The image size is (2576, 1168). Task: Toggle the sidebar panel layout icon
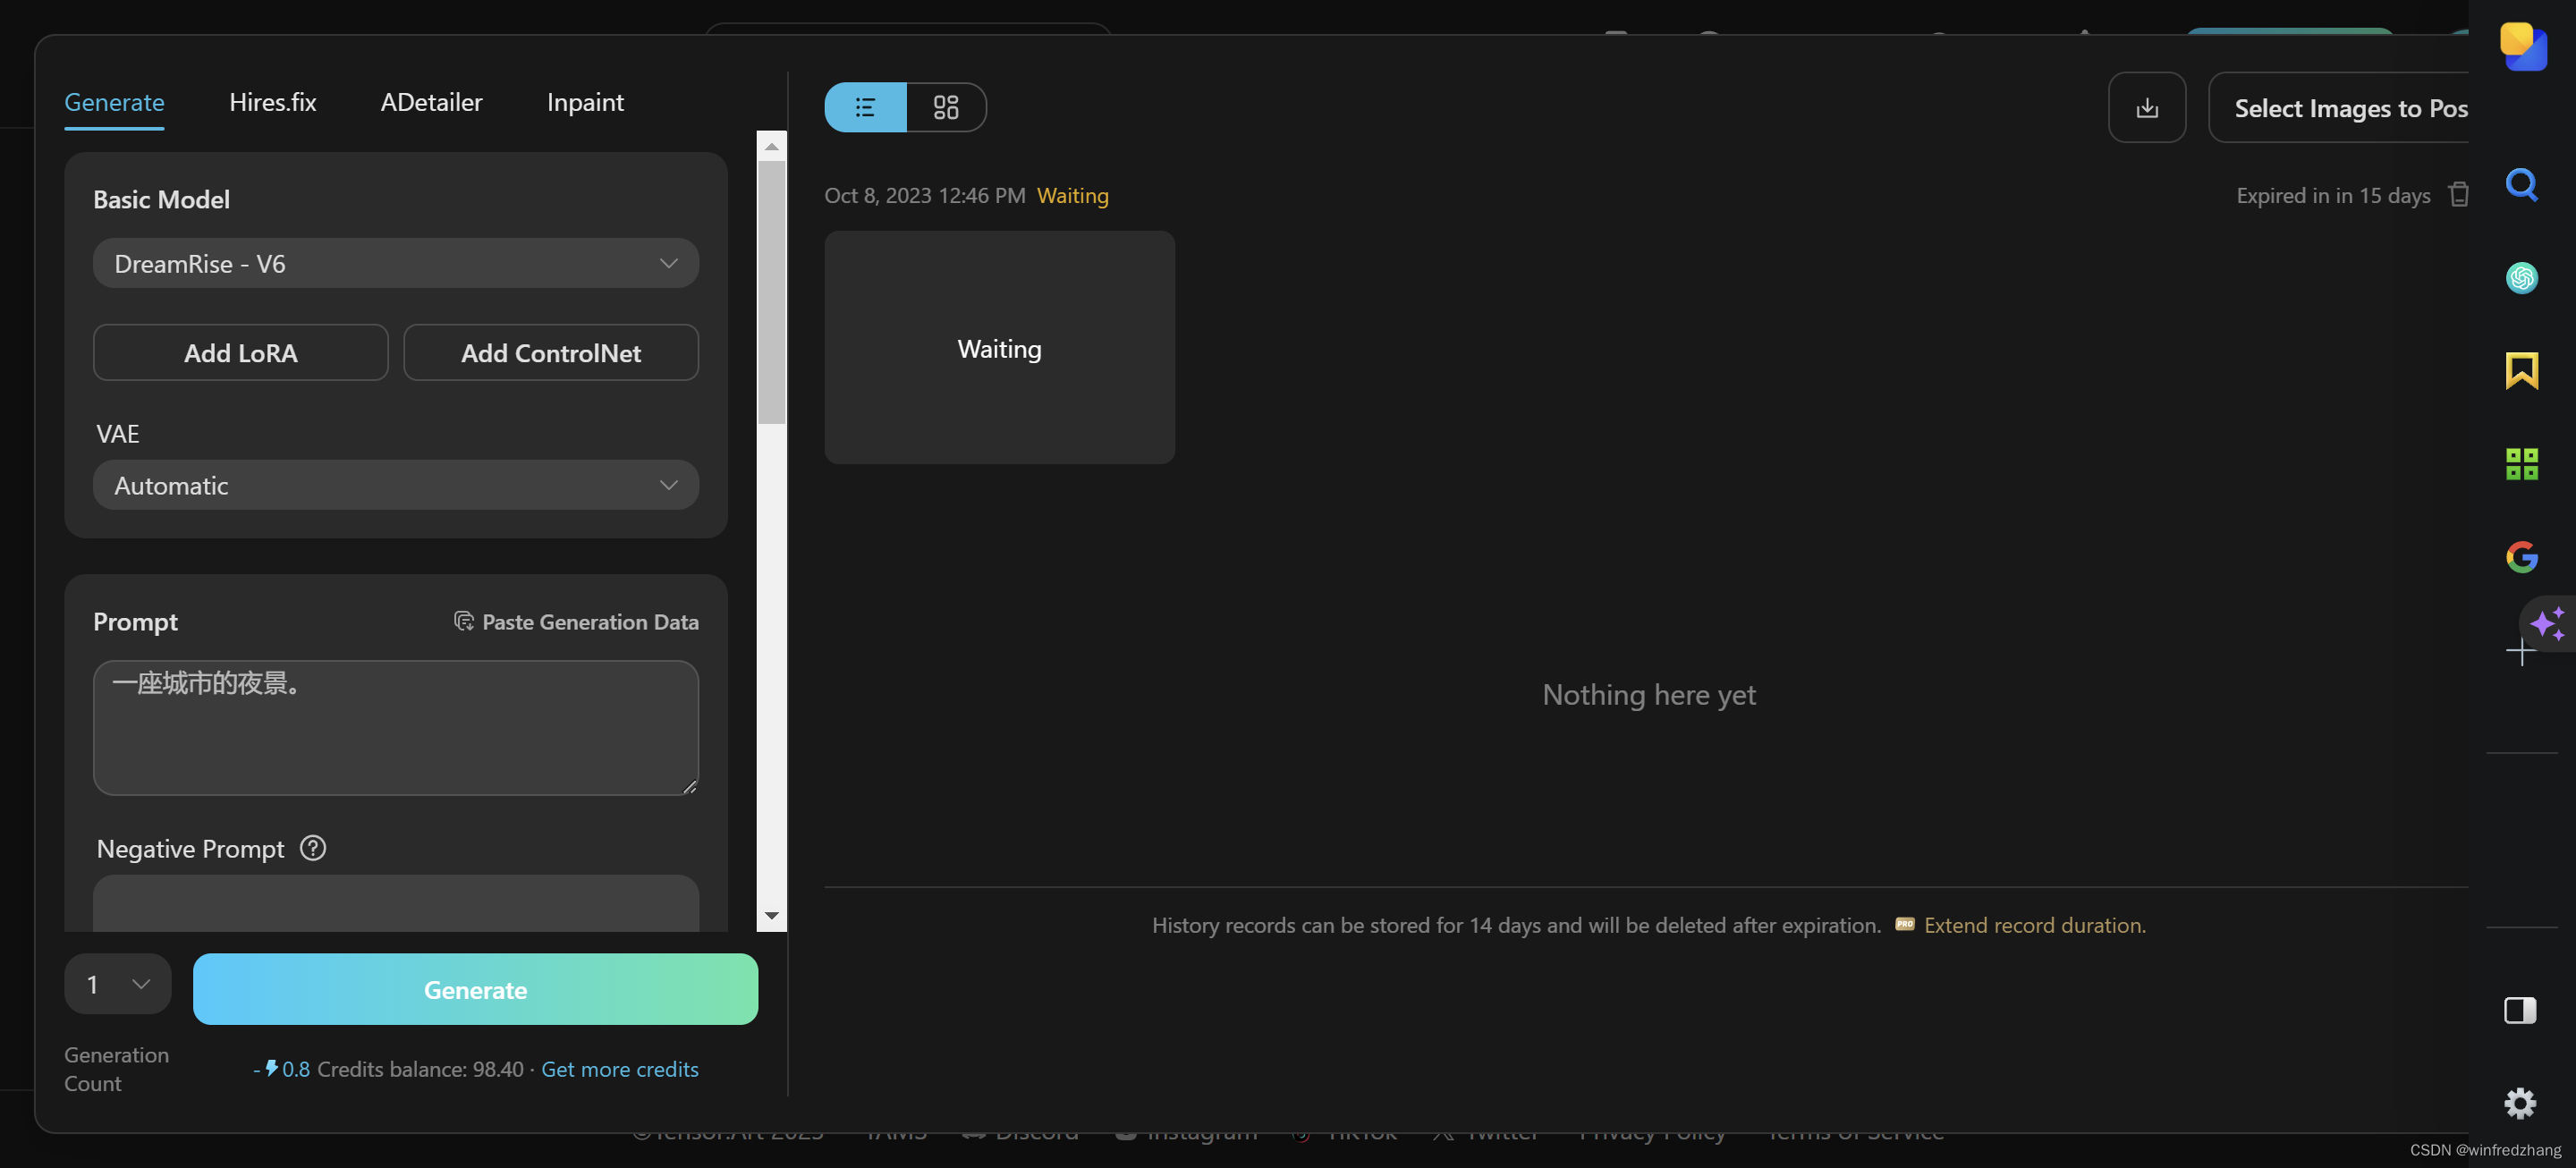coord(2519,1010)
